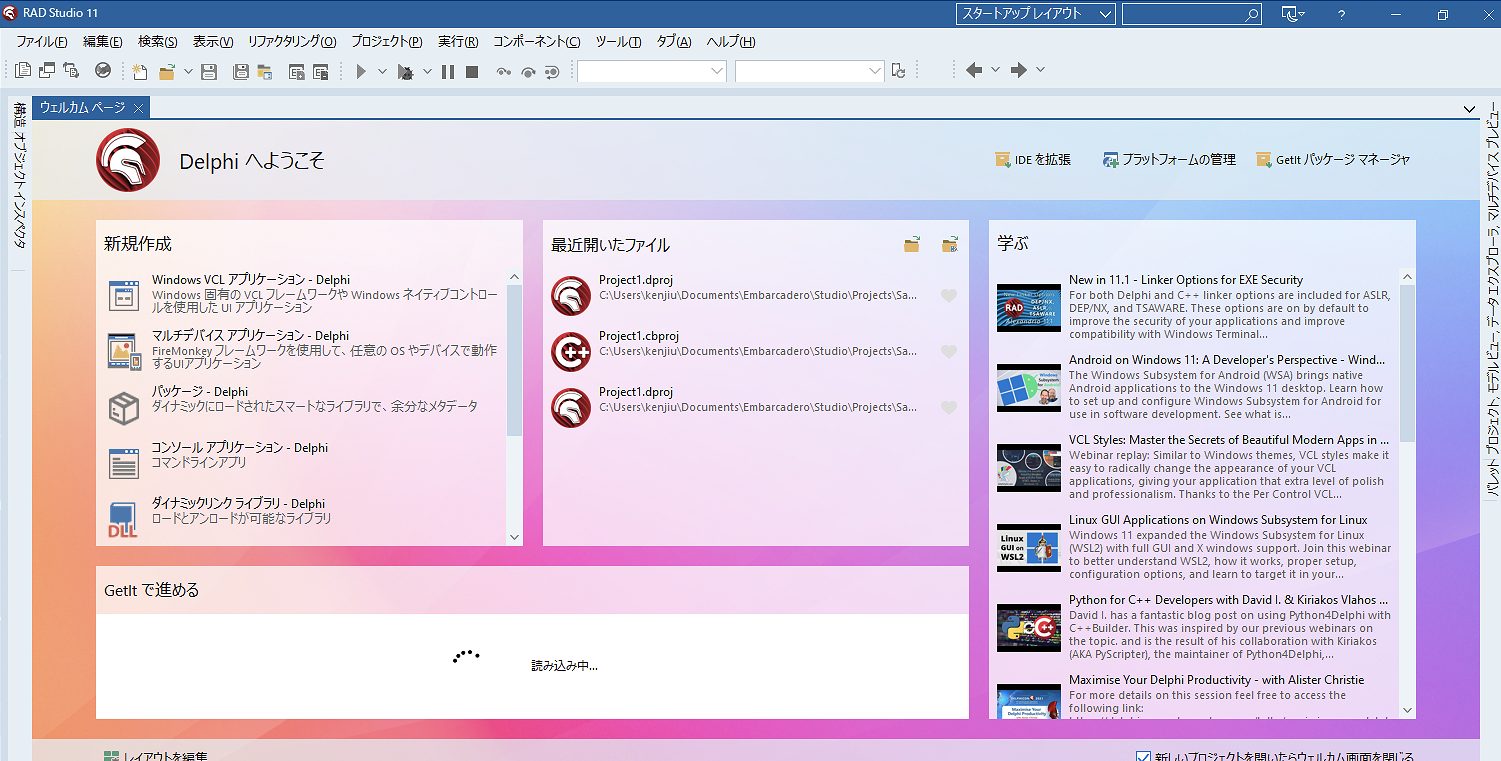Open the プロジェクト(P) menu
This screenshot has height=761, width=1501.
coord(387,41)
